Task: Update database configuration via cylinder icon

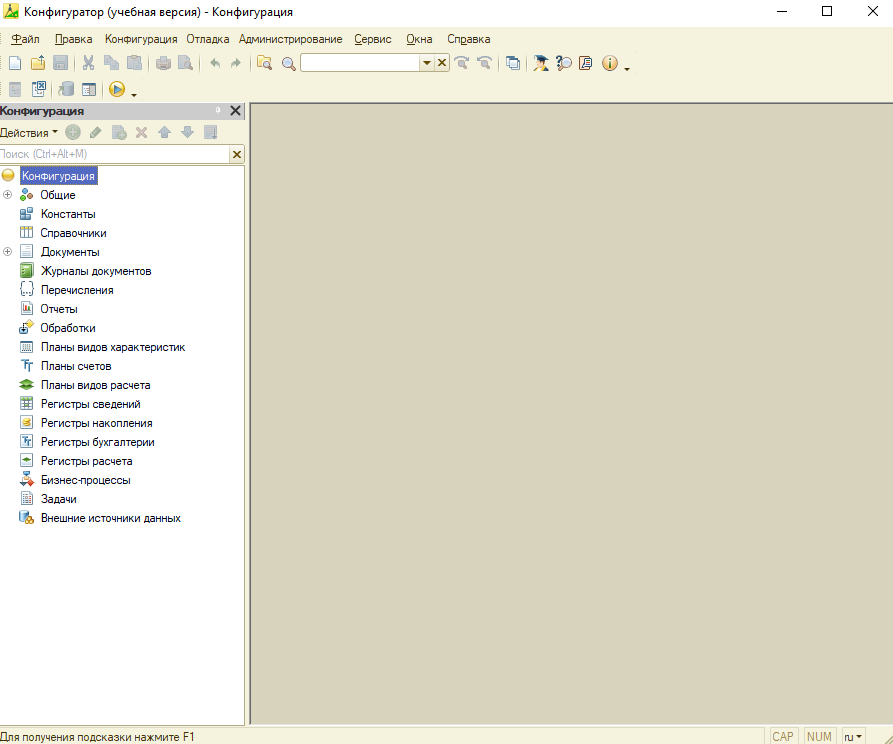Action: point(67,89)
